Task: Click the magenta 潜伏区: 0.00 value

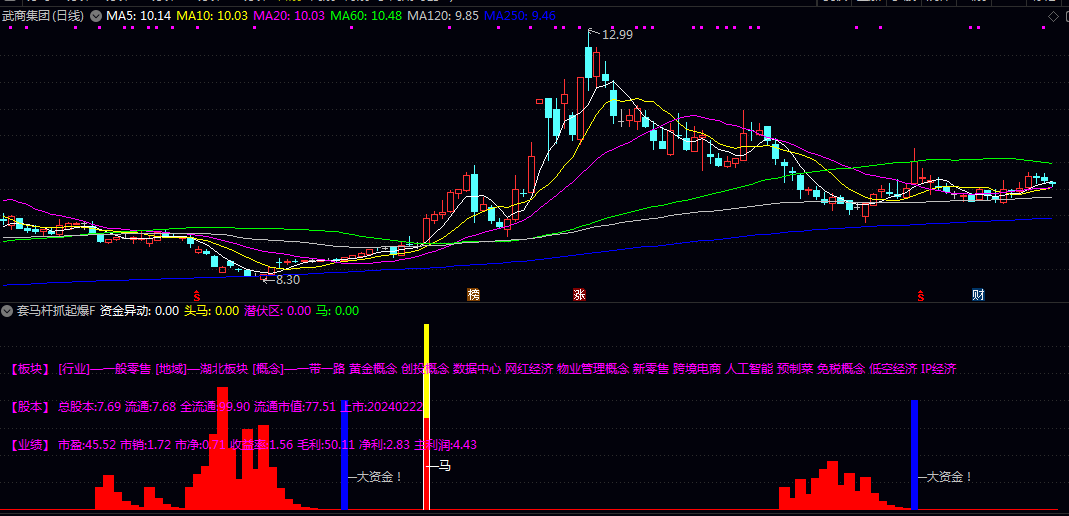Action: [277, 311]
